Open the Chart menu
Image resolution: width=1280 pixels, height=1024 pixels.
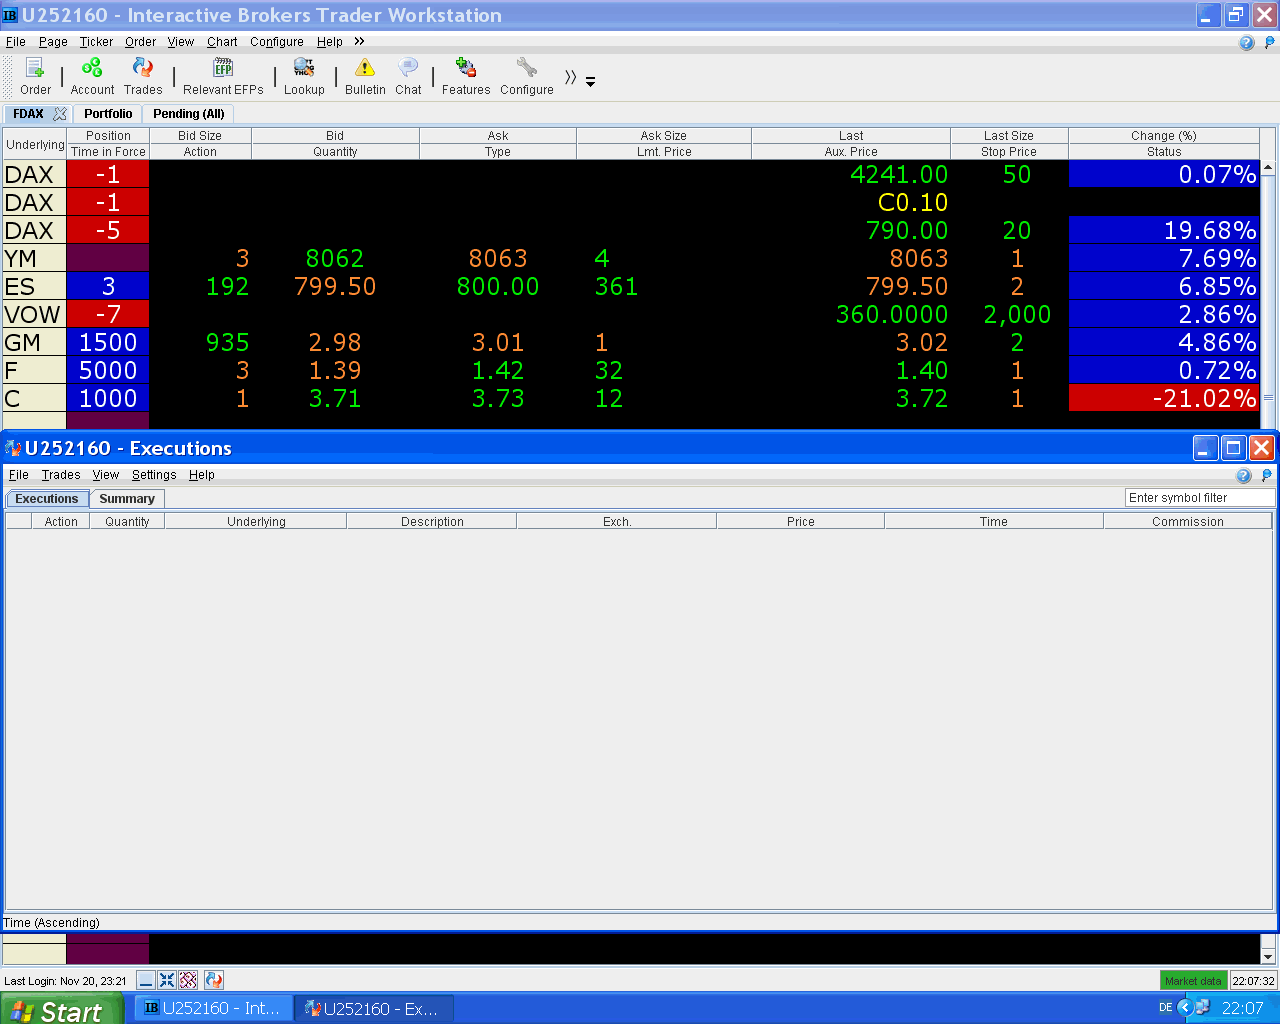[x=222, y=42]
